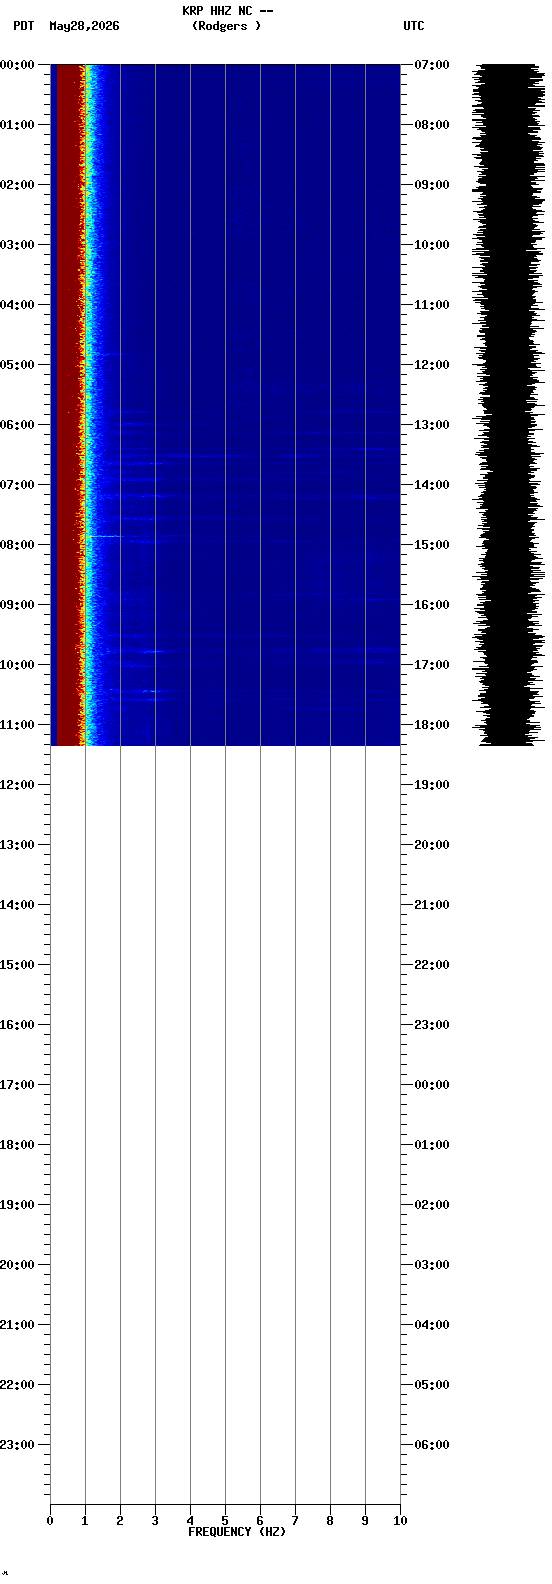Viewport: 552px width, 1584px height.
Task: Click the '06:00' PDT time label
Action: click(x=17, y=425)
